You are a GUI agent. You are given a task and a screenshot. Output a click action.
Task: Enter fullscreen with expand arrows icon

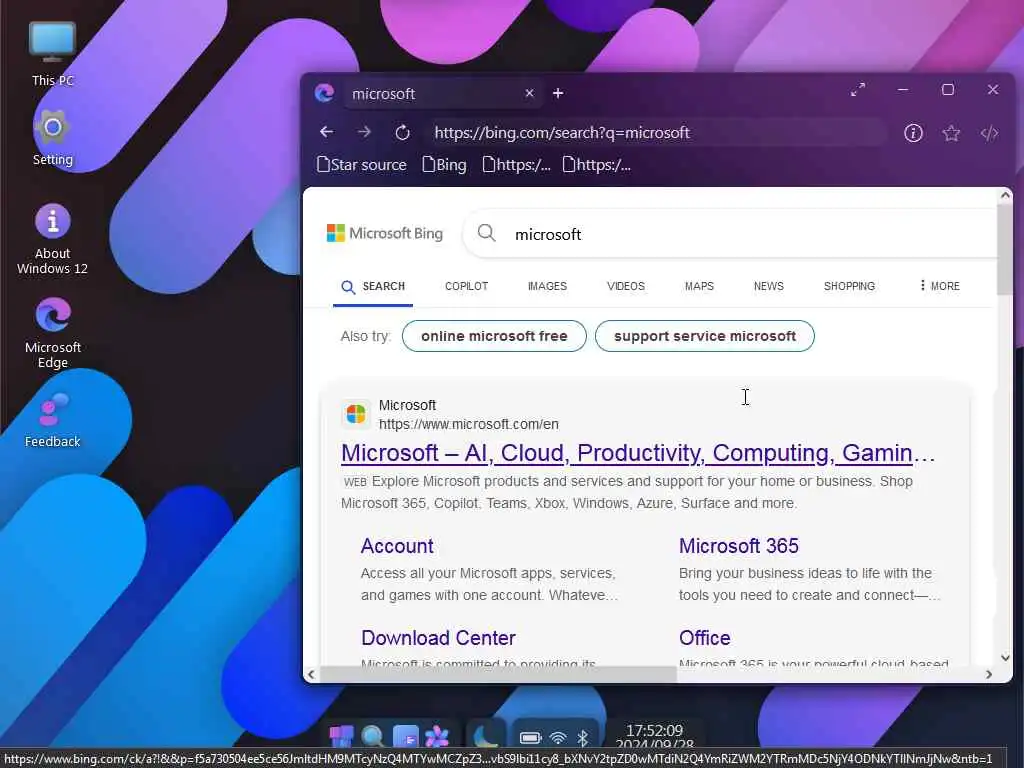[x=858, y=89]
